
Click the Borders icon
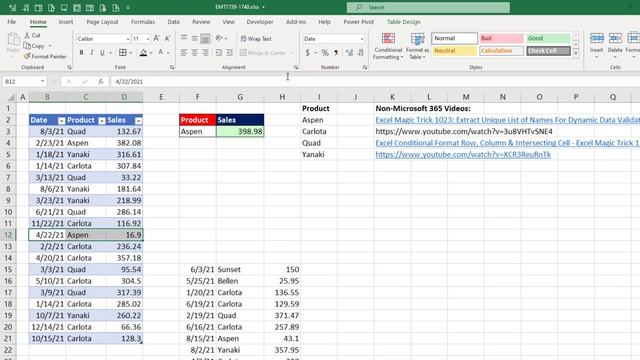click(122, 52)
